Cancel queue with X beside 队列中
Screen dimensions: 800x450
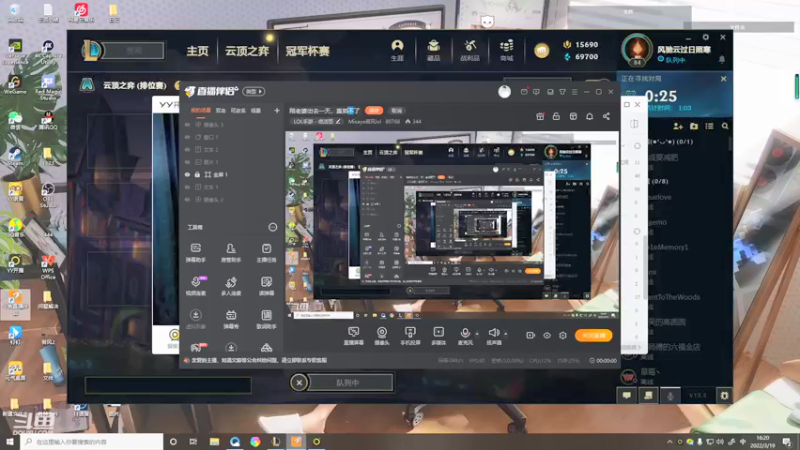click(x=299, y=383)
